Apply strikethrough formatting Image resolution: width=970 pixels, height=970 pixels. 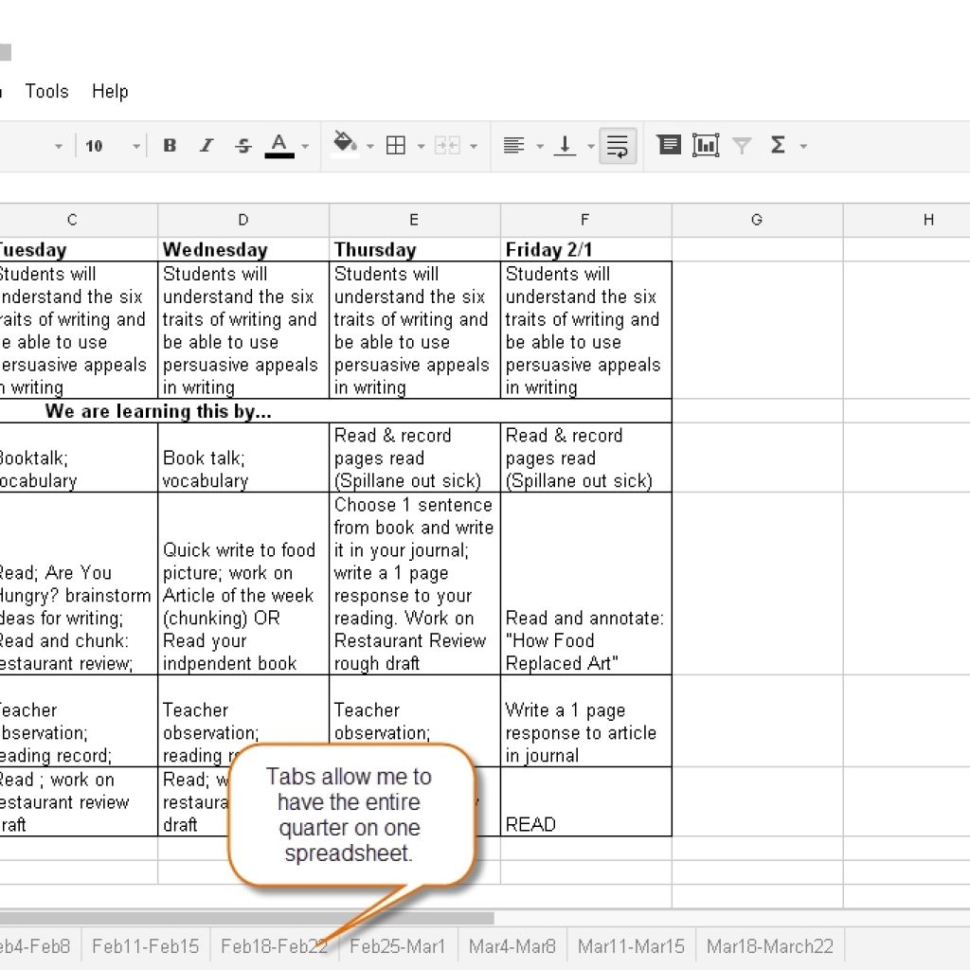tap(243, 145)
